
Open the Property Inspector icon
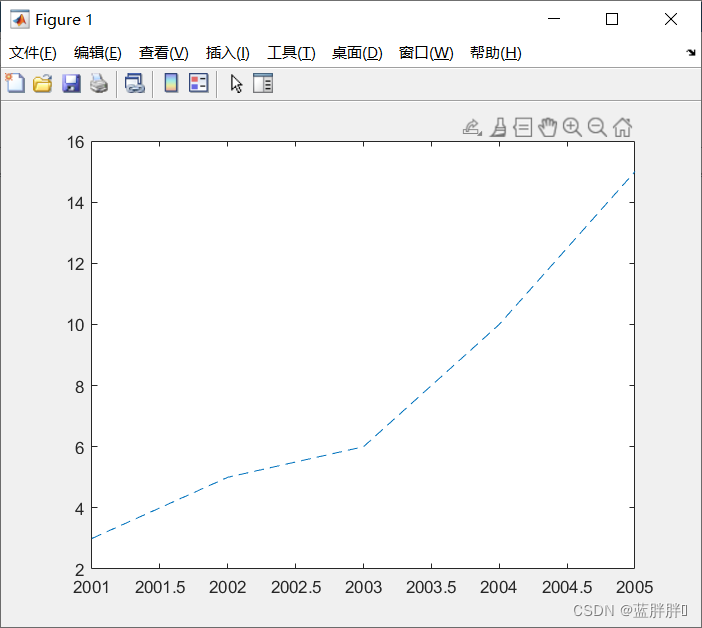point(263,83)
